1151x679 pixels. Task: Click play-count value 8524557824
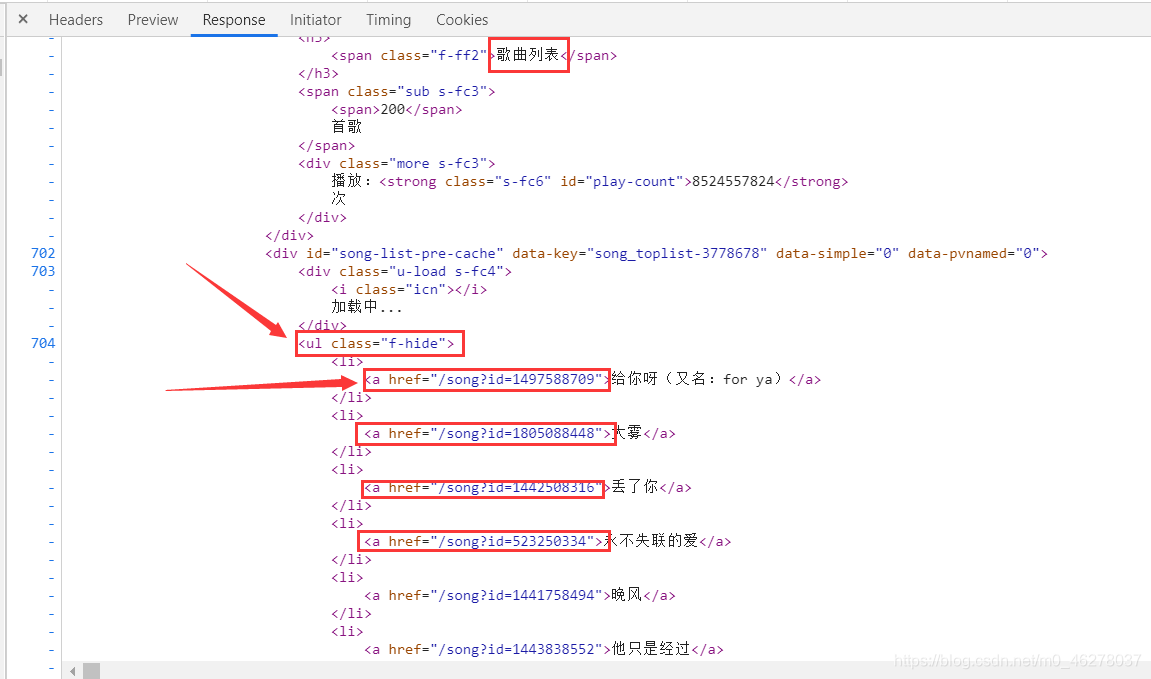(x=733, y=181)
